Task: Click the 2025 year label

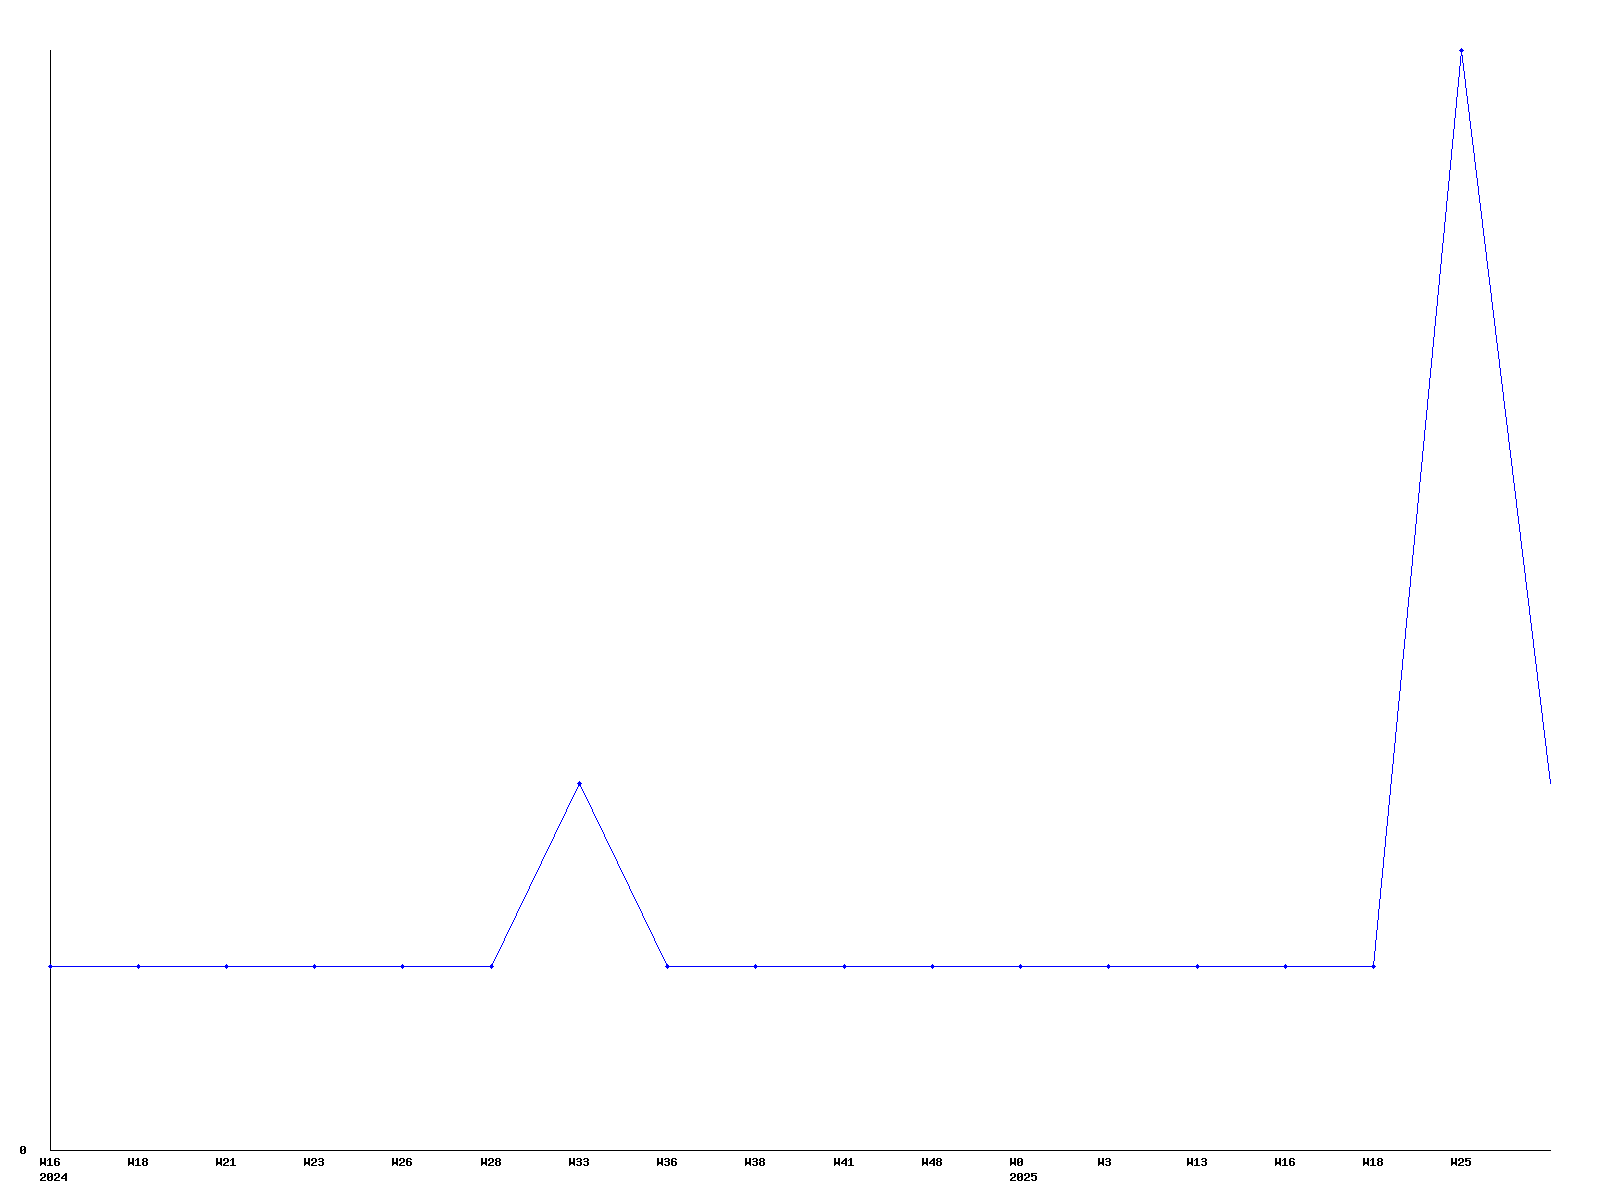Action: click(x=1023, y=1177)
